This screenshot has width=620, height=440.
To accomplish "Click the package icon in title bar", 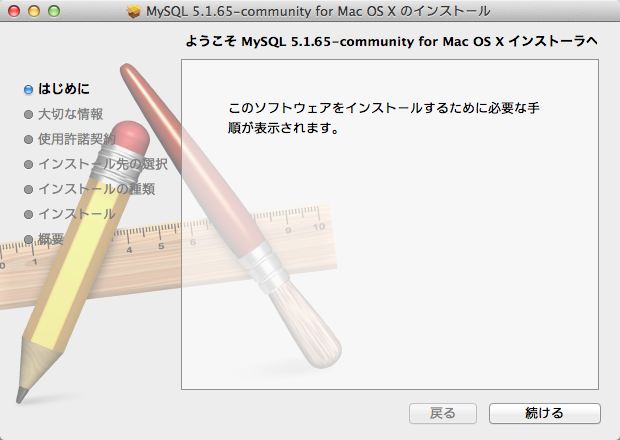I will (134, 11).
